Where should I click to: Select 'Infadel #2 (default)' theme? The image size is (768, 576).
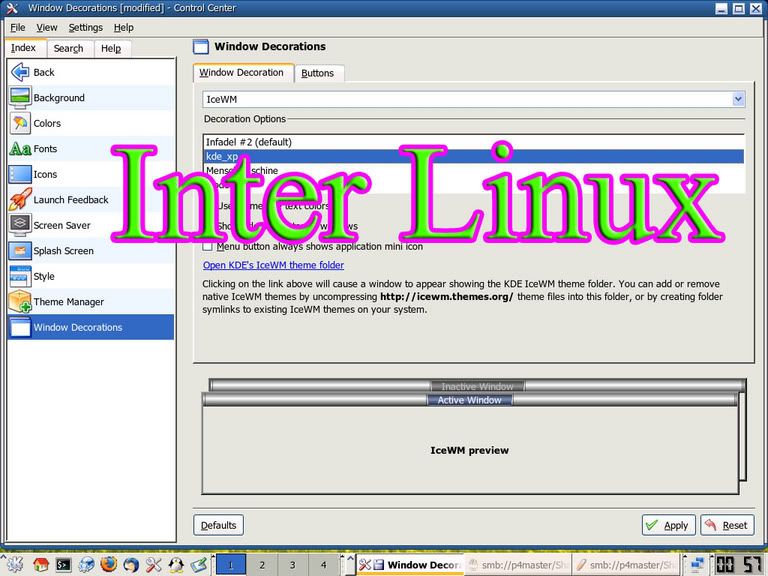(474, 142)
